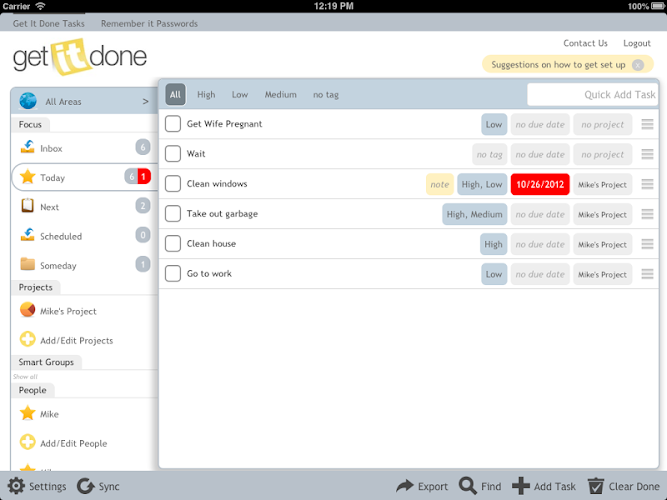This screenshot has height=500, width=667.
Task: Click the Today star icon
Action: click(28, 177)
